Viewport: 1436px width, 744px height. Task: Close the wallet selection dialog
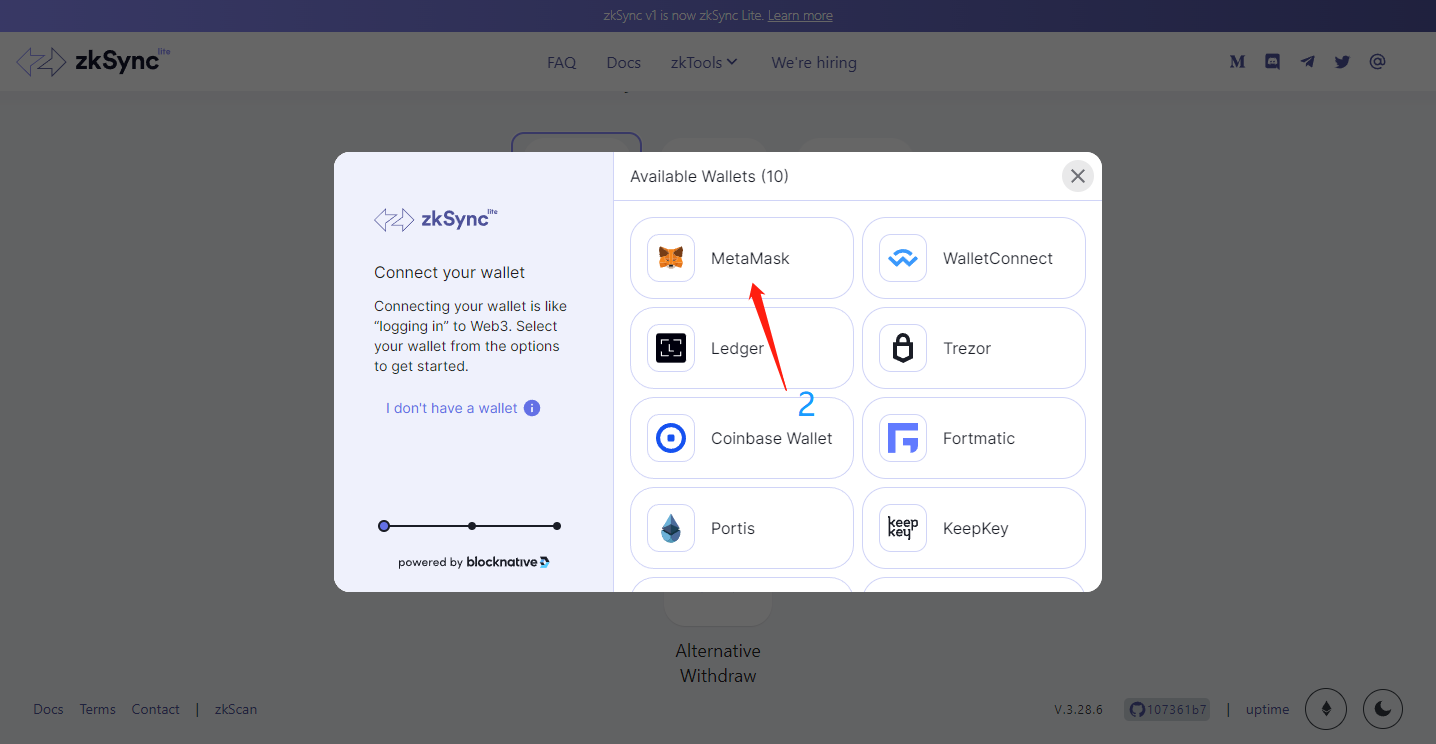(x=1077, y=176)
